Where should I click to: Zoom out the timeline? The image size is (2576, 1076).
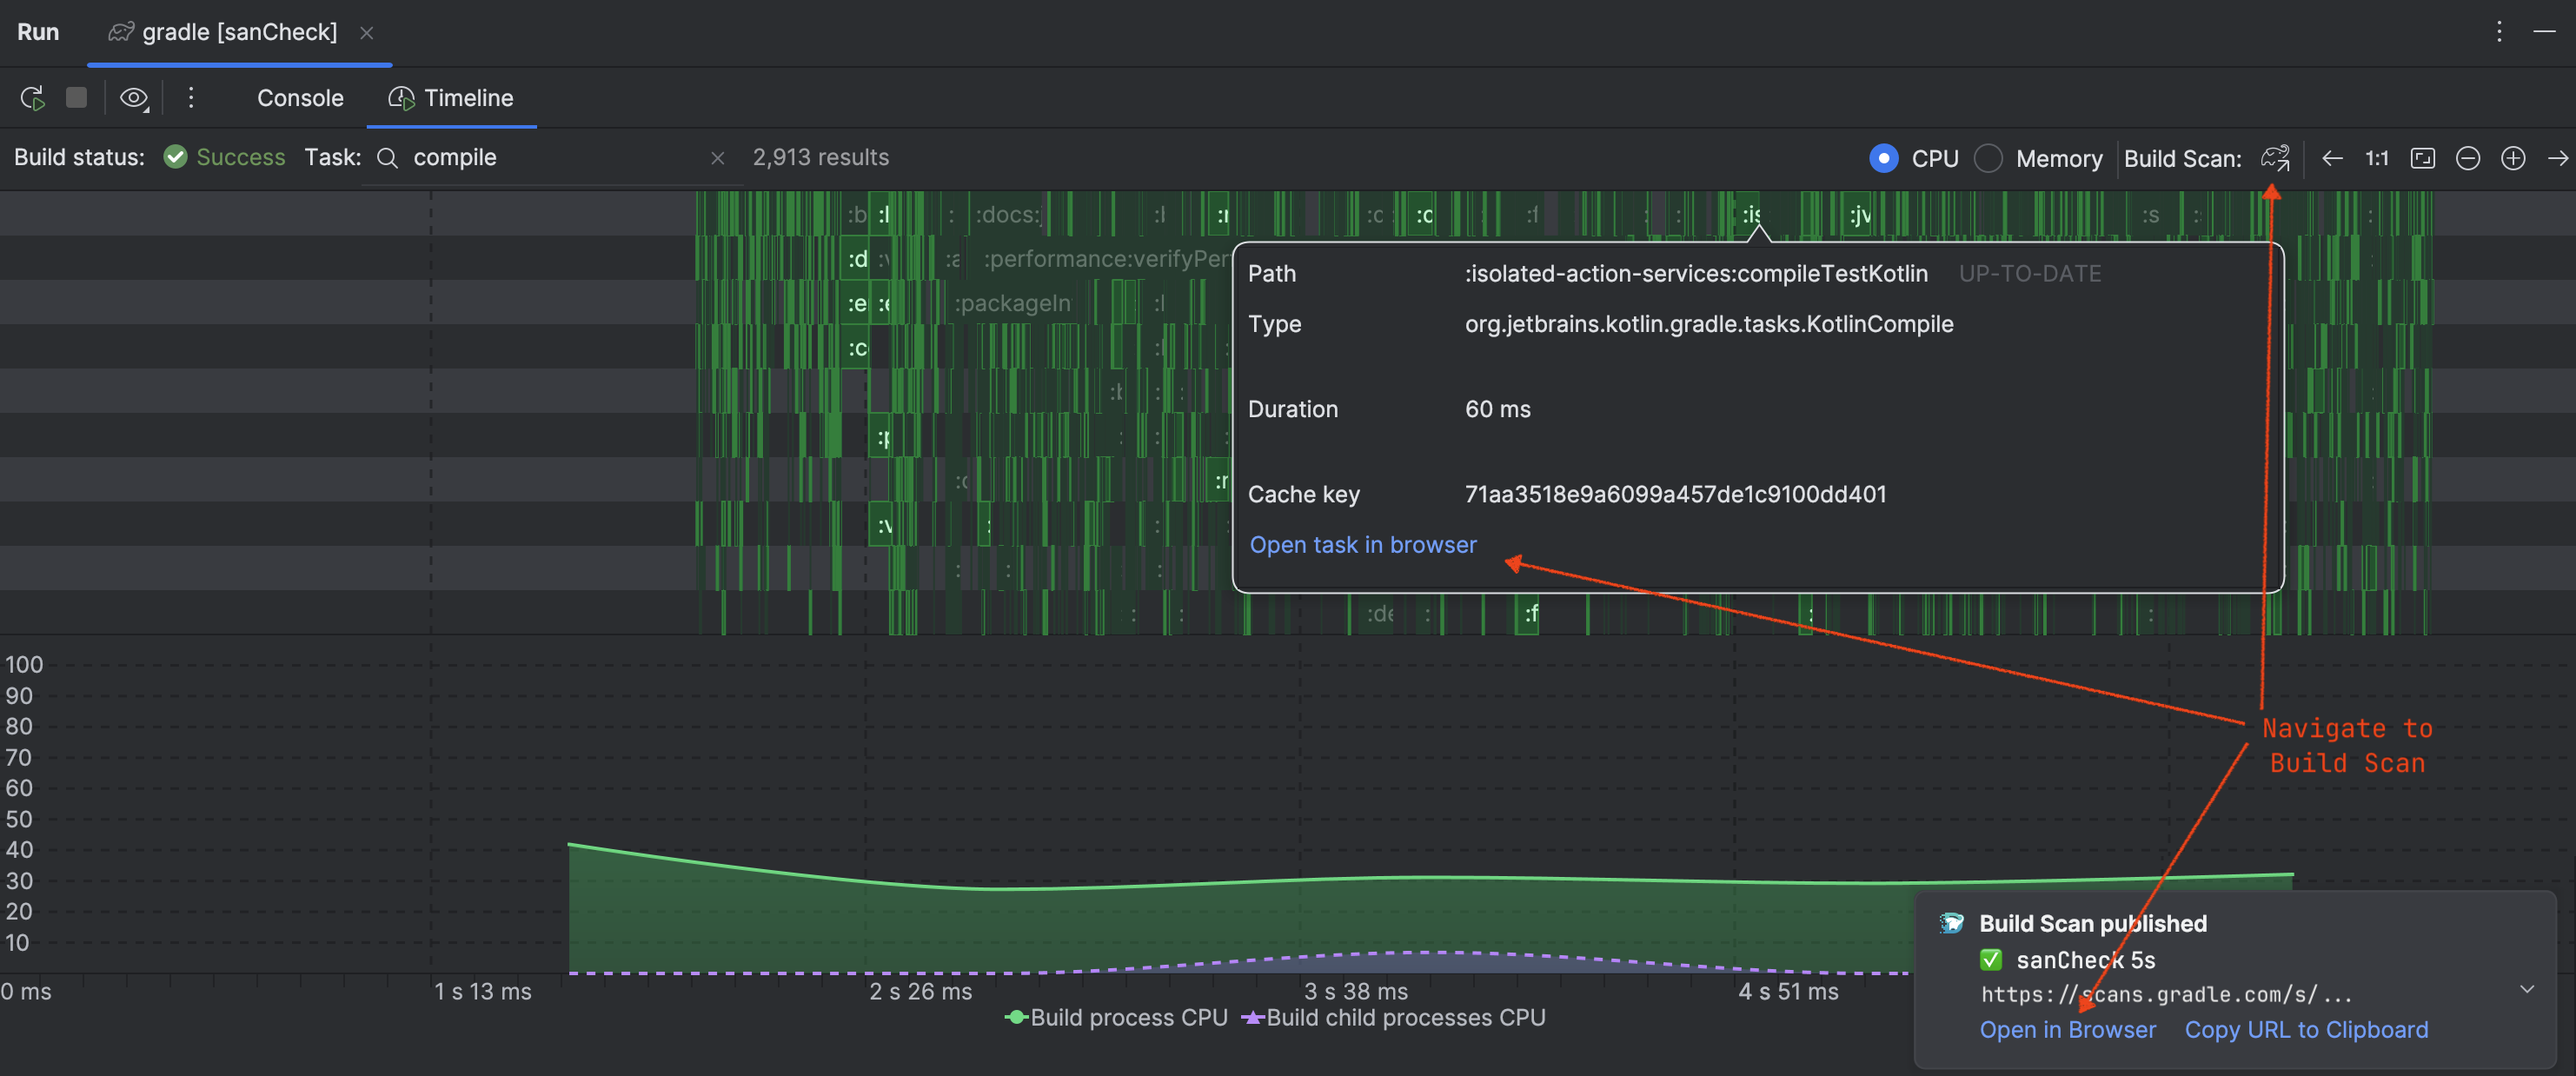(2467, 158)
